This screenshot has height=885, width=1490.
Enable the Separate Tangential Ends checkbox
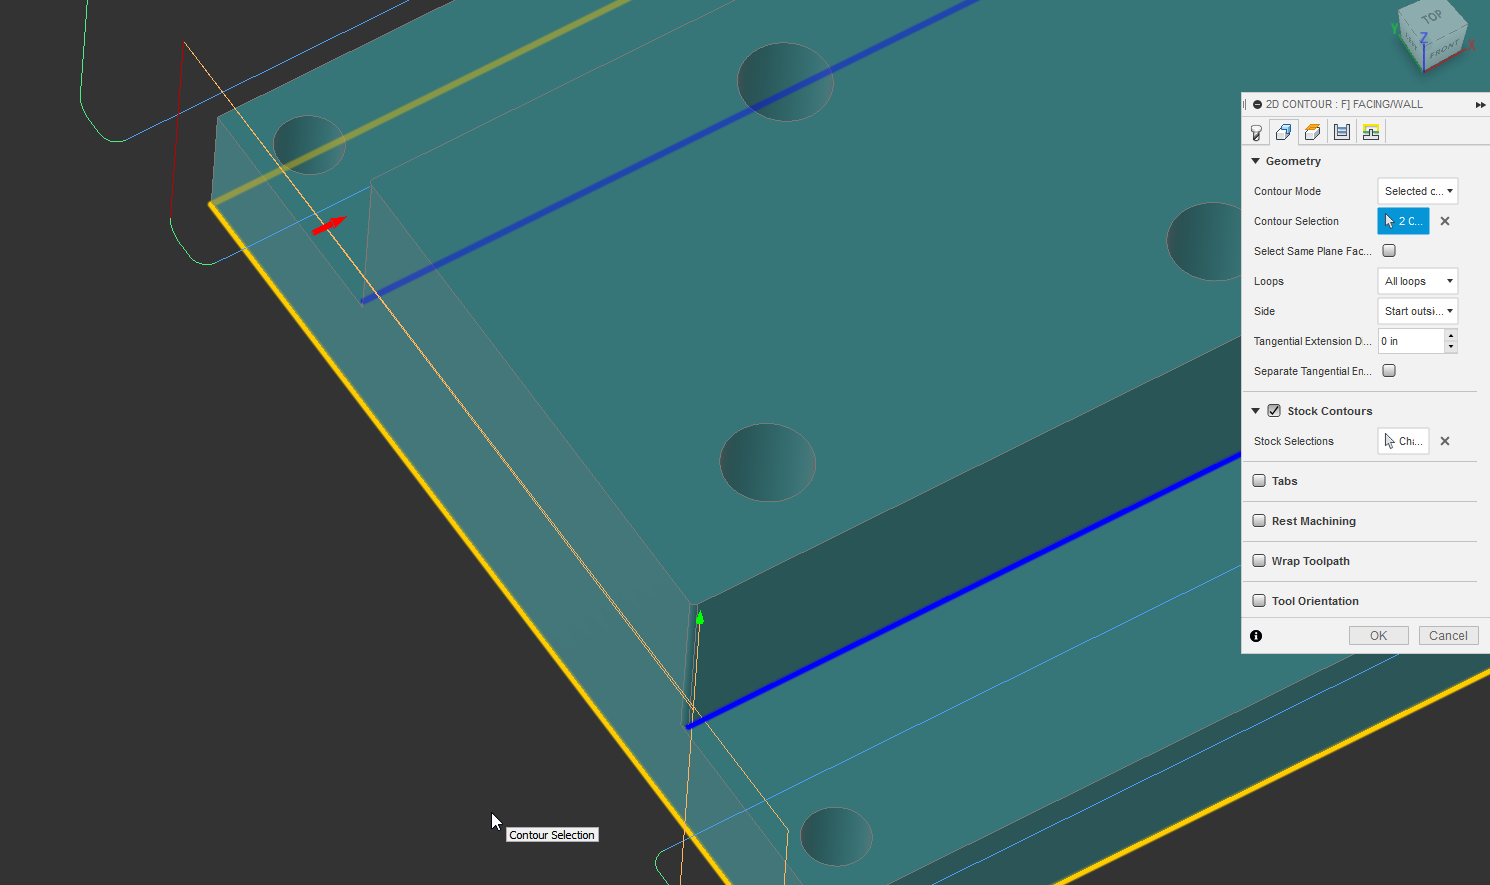pyautogui.click(x=1389, y=370)
